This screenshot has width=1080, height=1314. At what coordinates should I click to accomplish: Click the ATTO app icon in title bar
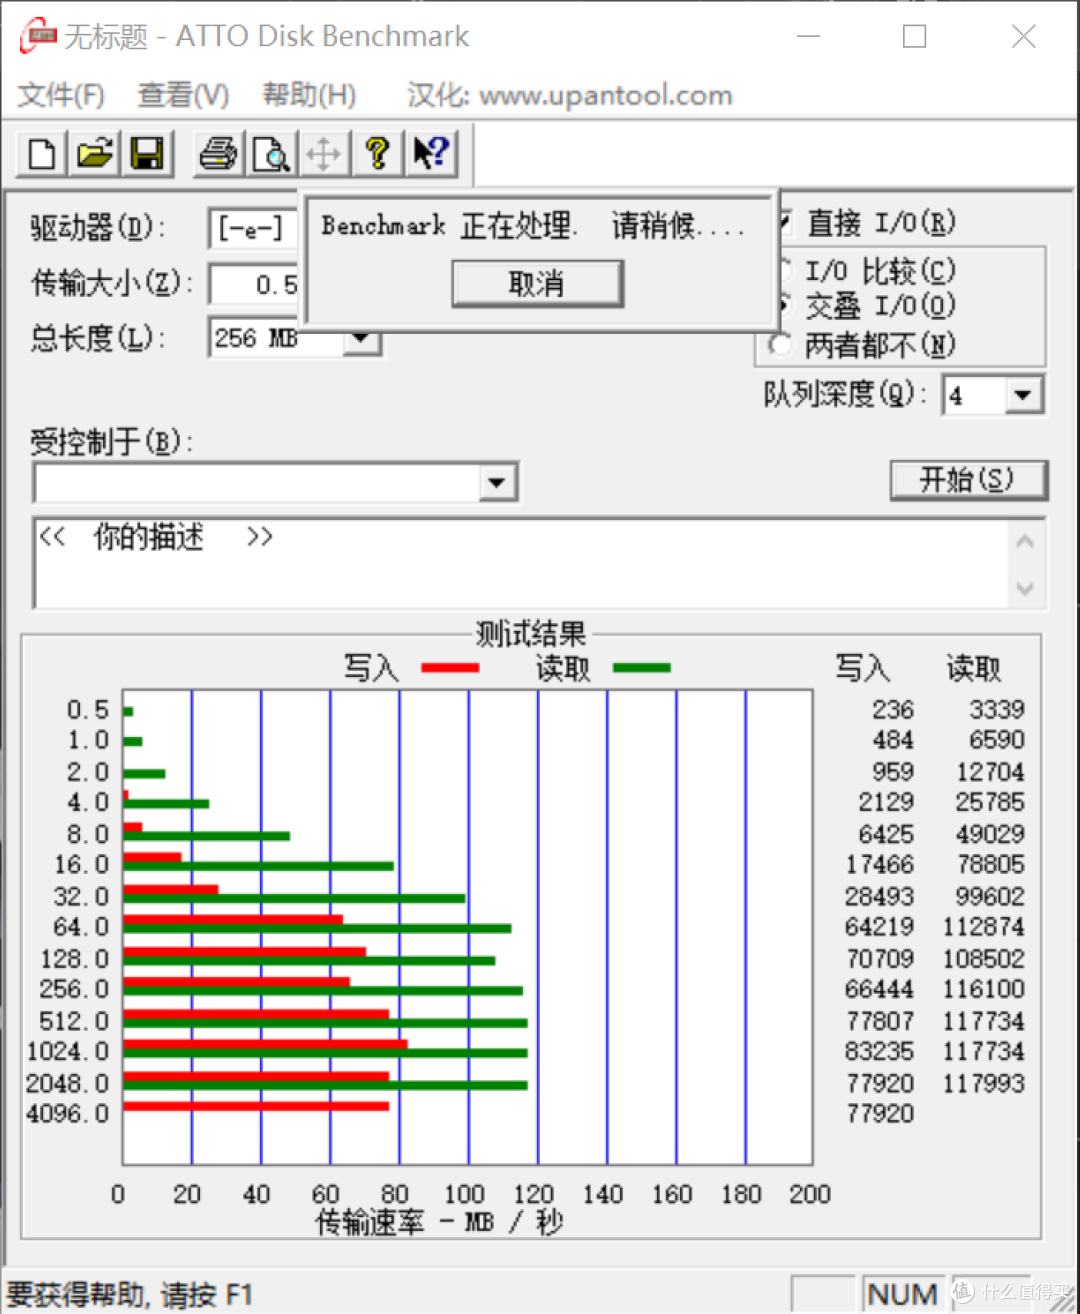(x=38, y=37)
